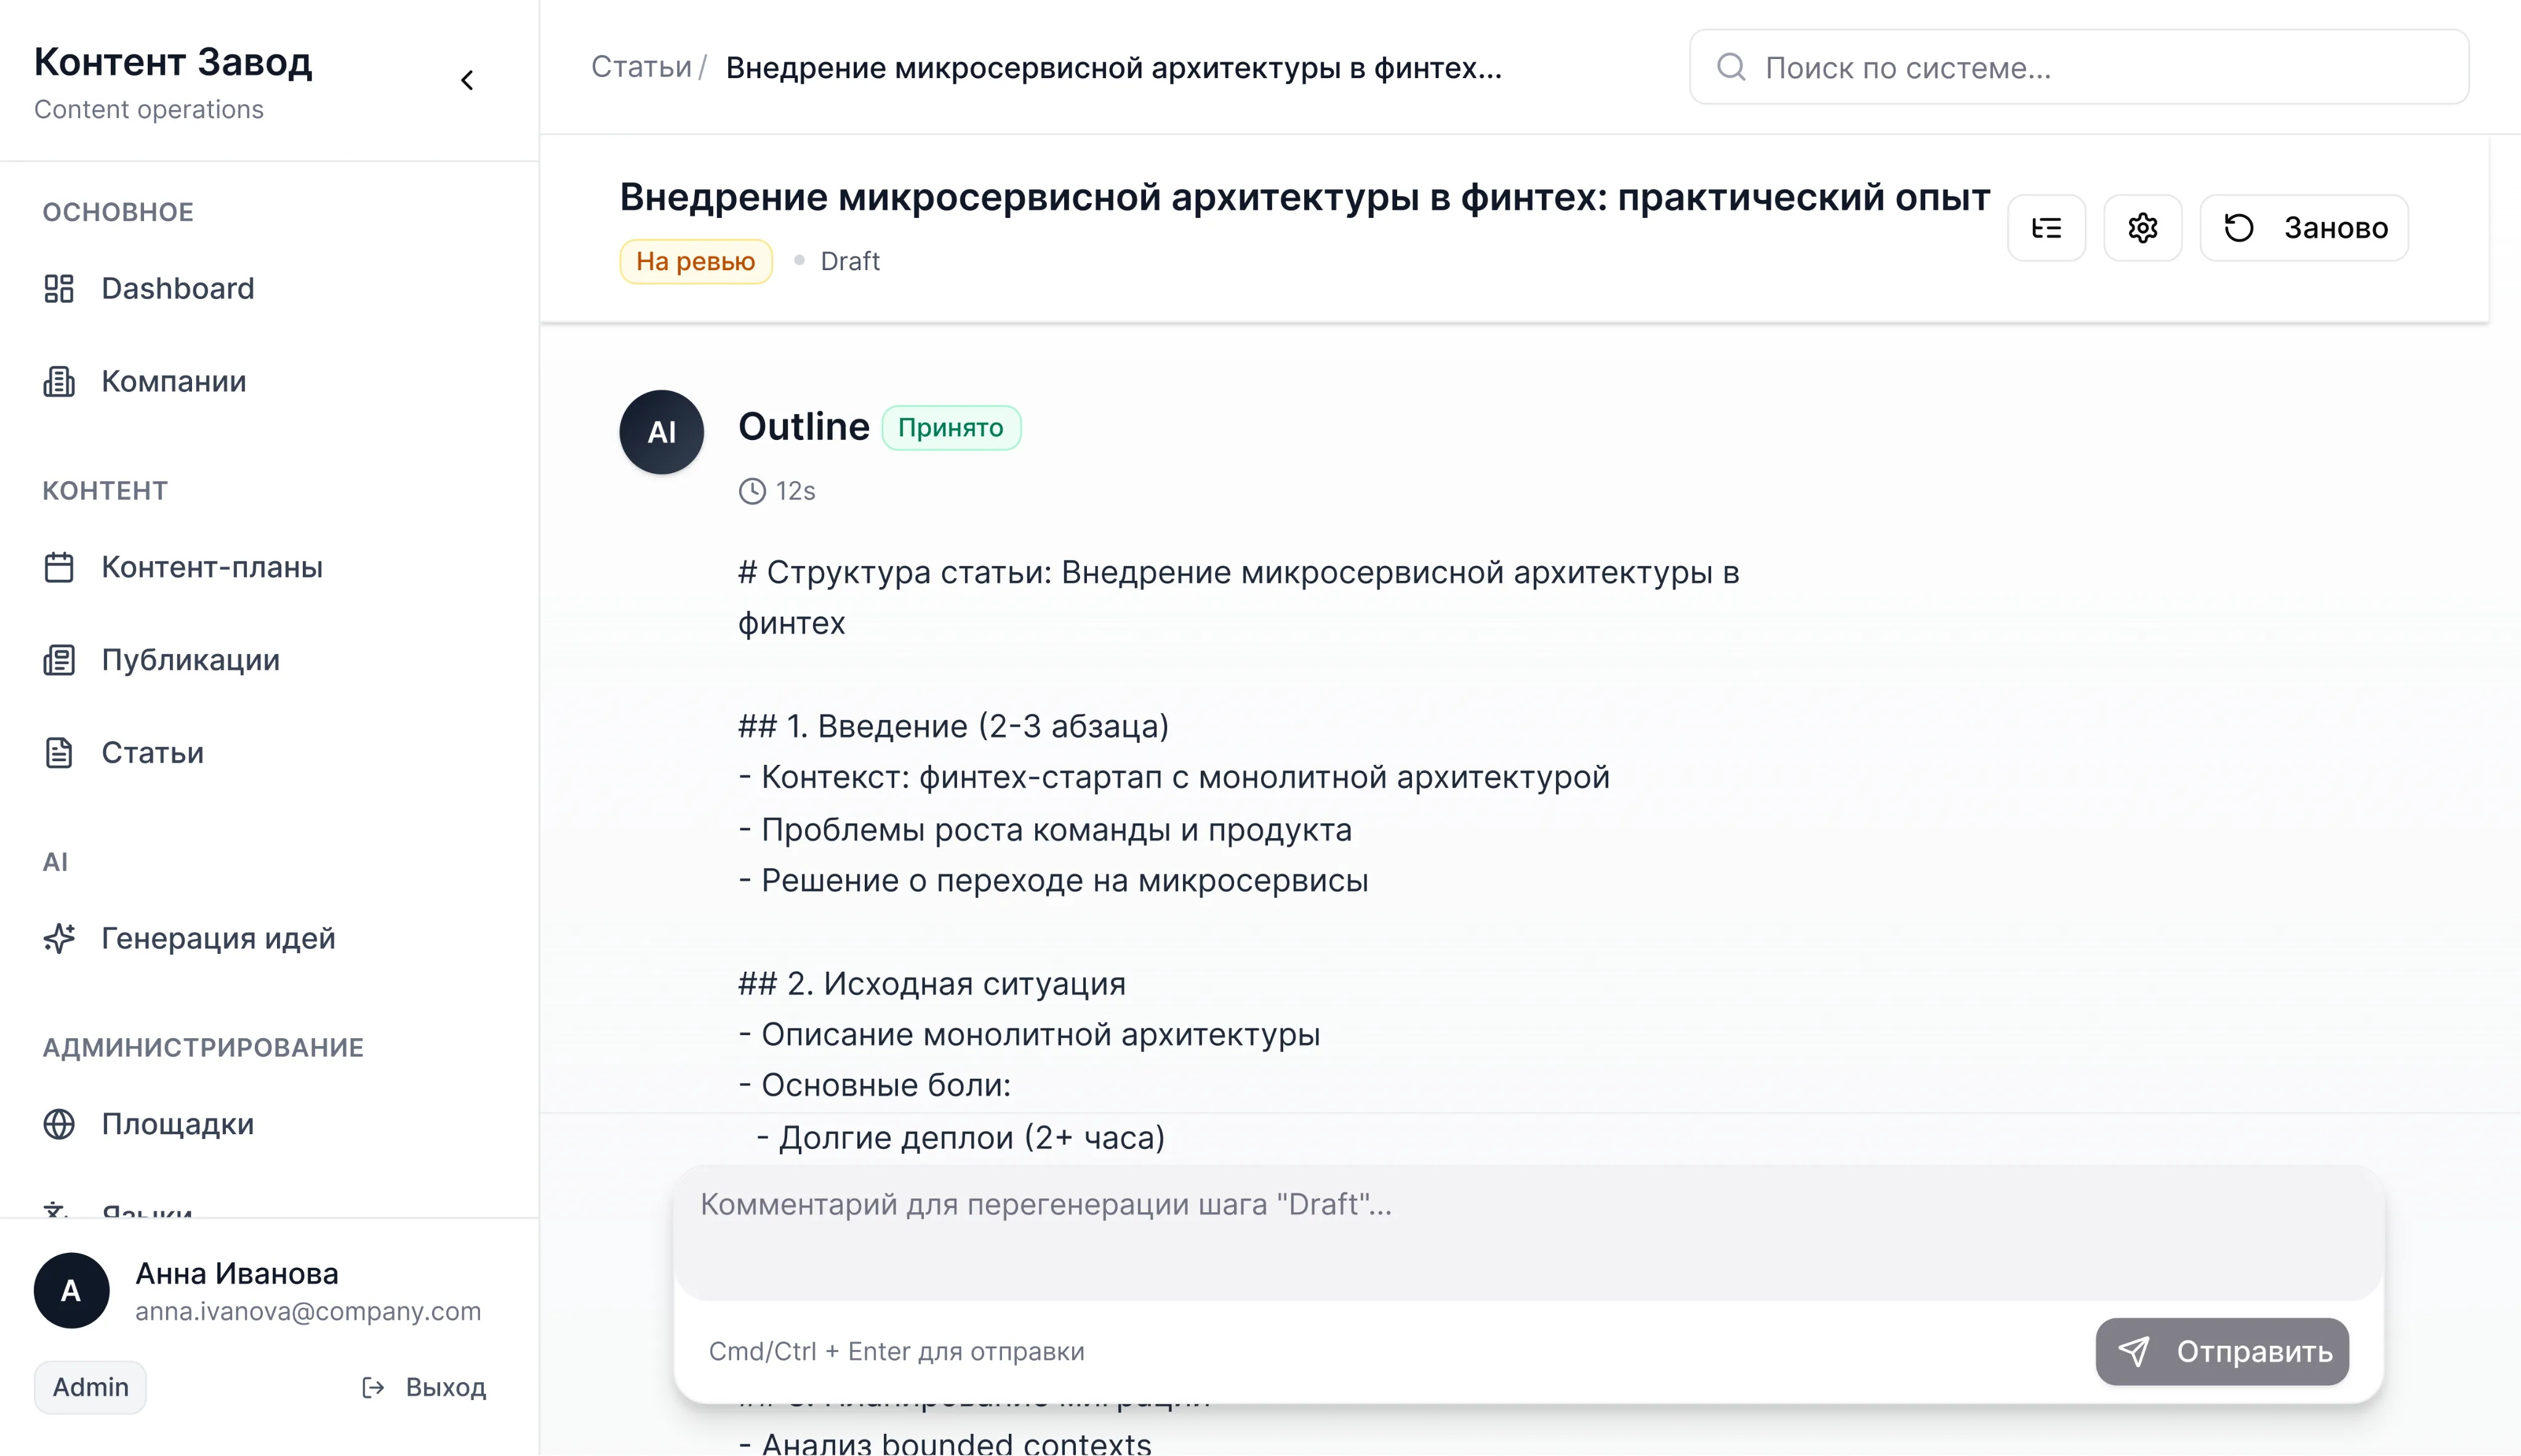This screenshot has width=2521, height=1456.
Task: Open the pipeline steps view icon
Action: coord(2047,227)
